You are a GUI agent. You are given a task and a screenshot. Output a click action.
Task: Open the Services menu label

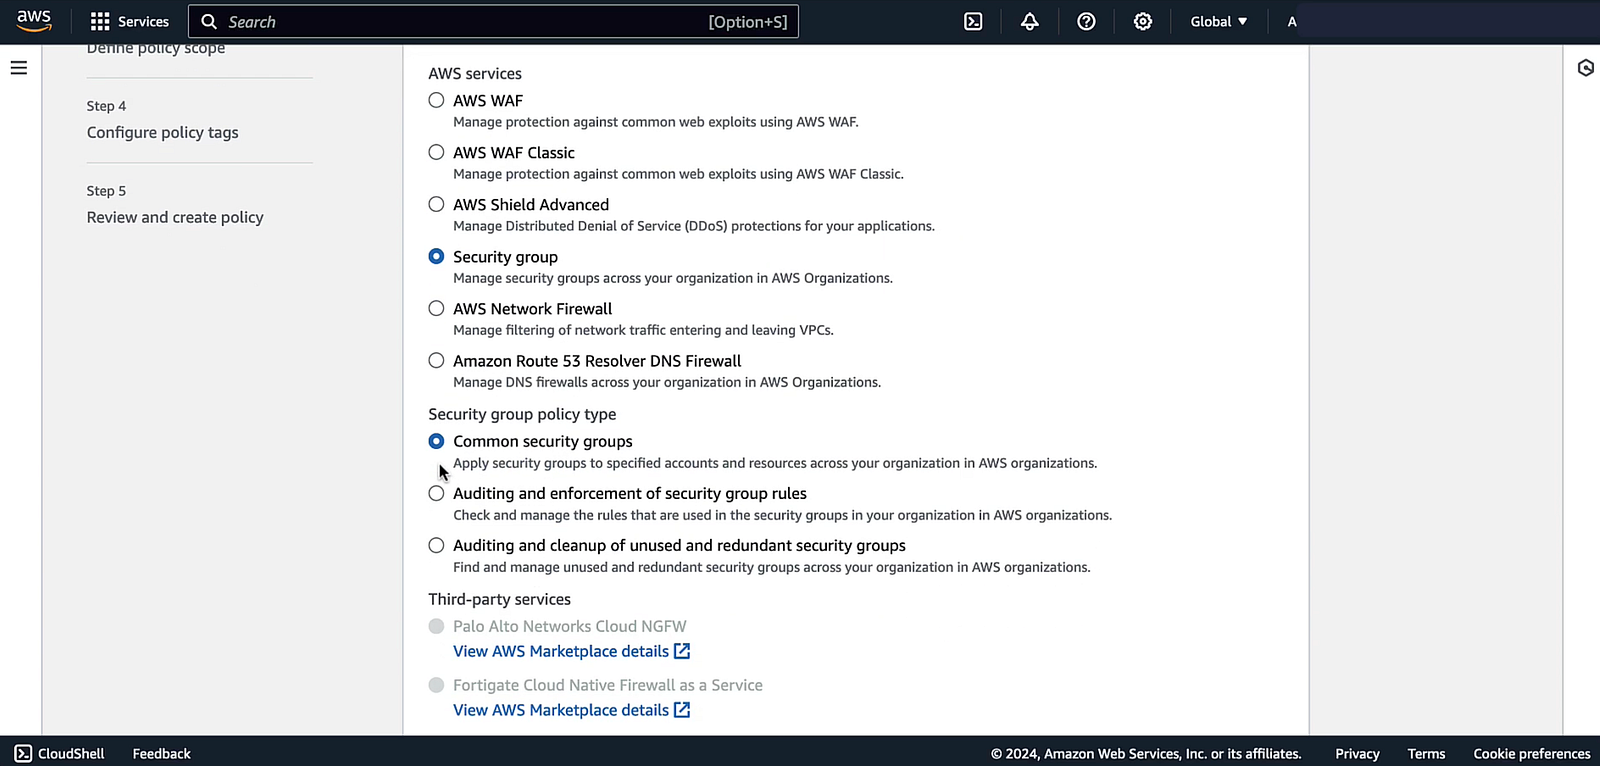144,21
